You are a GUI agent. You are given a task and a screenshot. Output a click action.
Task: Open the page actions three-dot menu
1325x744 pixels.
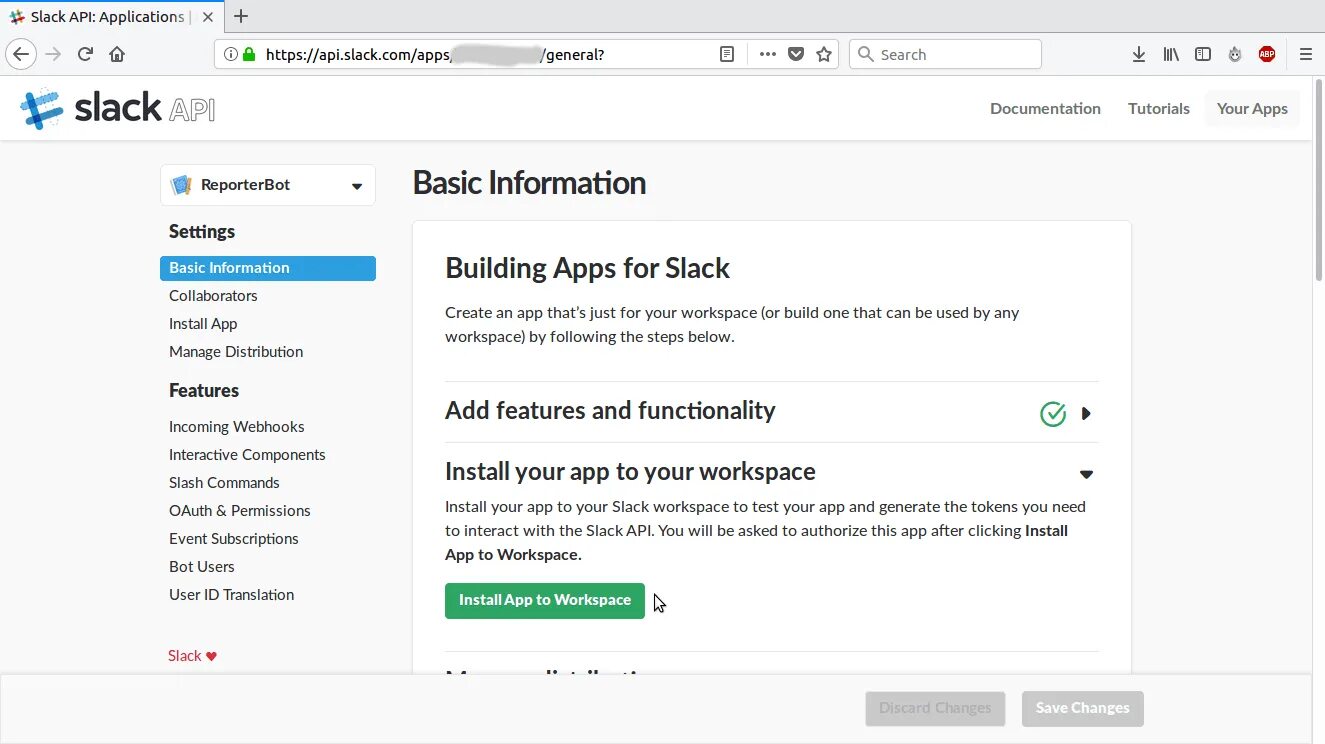point(767,54)
